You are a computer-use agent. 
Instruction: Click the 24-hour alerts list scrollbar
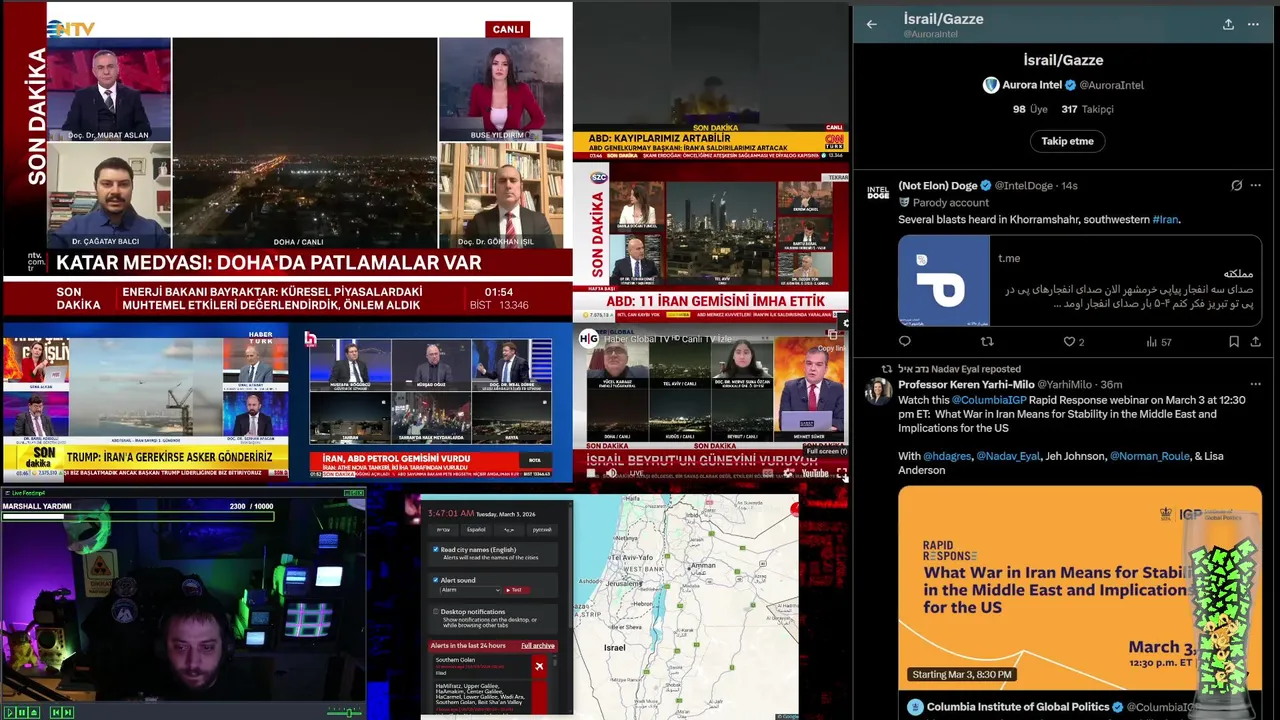pyautogui.click(x=555, y=663)
